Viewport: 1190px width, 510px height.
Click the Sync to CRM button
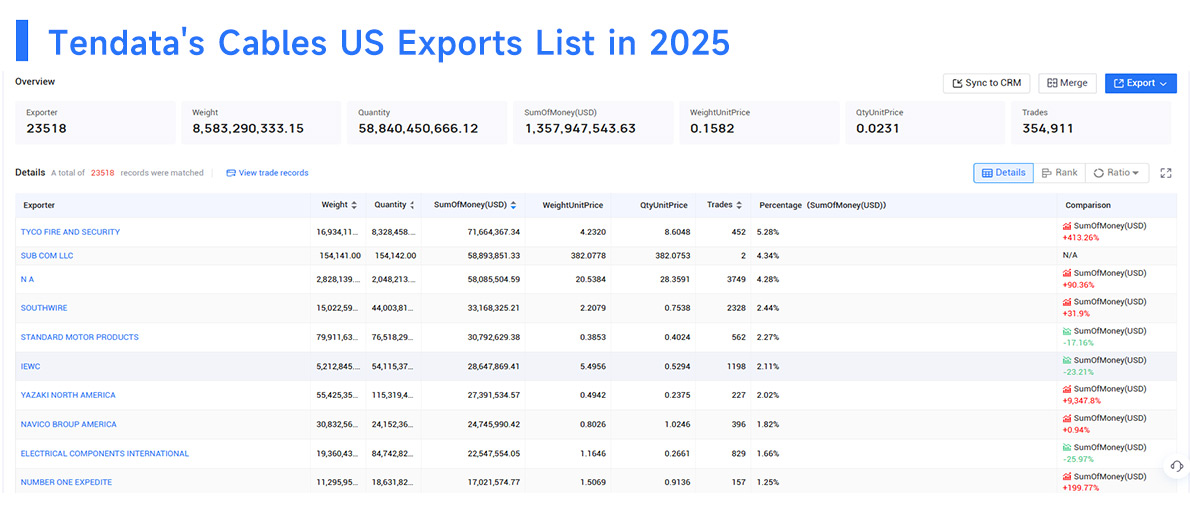coord(986,83)
